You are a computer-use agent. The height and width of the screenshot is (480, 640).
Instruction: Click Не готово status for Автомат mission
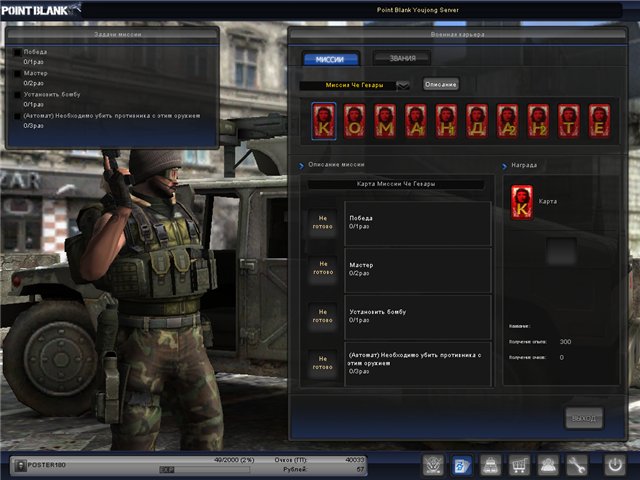[x=322, y=363]
